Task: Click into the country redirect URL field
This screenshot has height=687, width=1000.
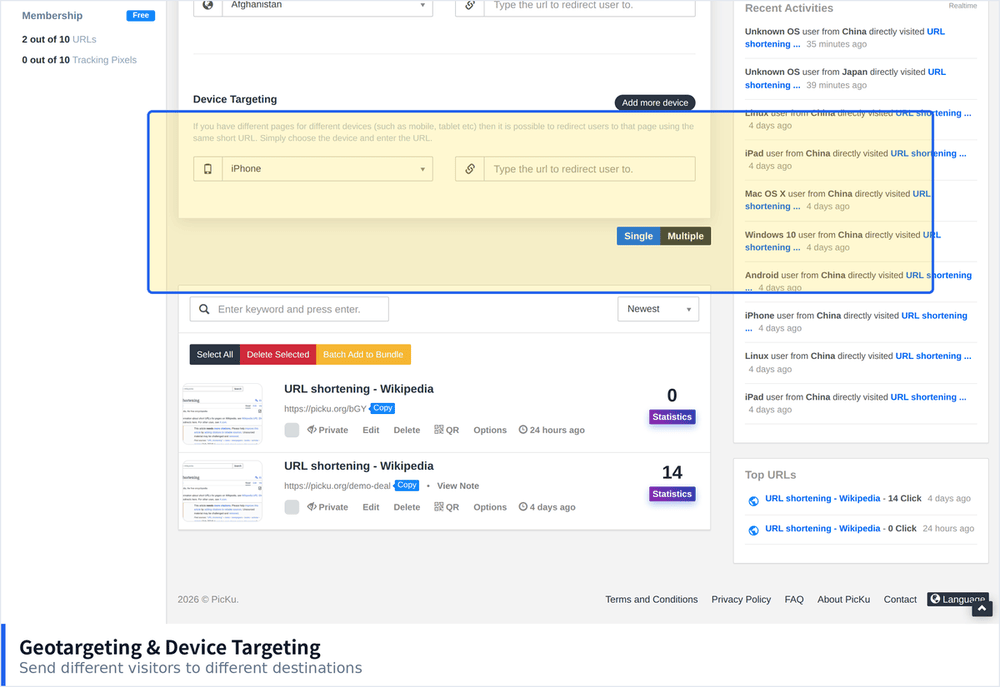Action: click(x=590, y=5)
